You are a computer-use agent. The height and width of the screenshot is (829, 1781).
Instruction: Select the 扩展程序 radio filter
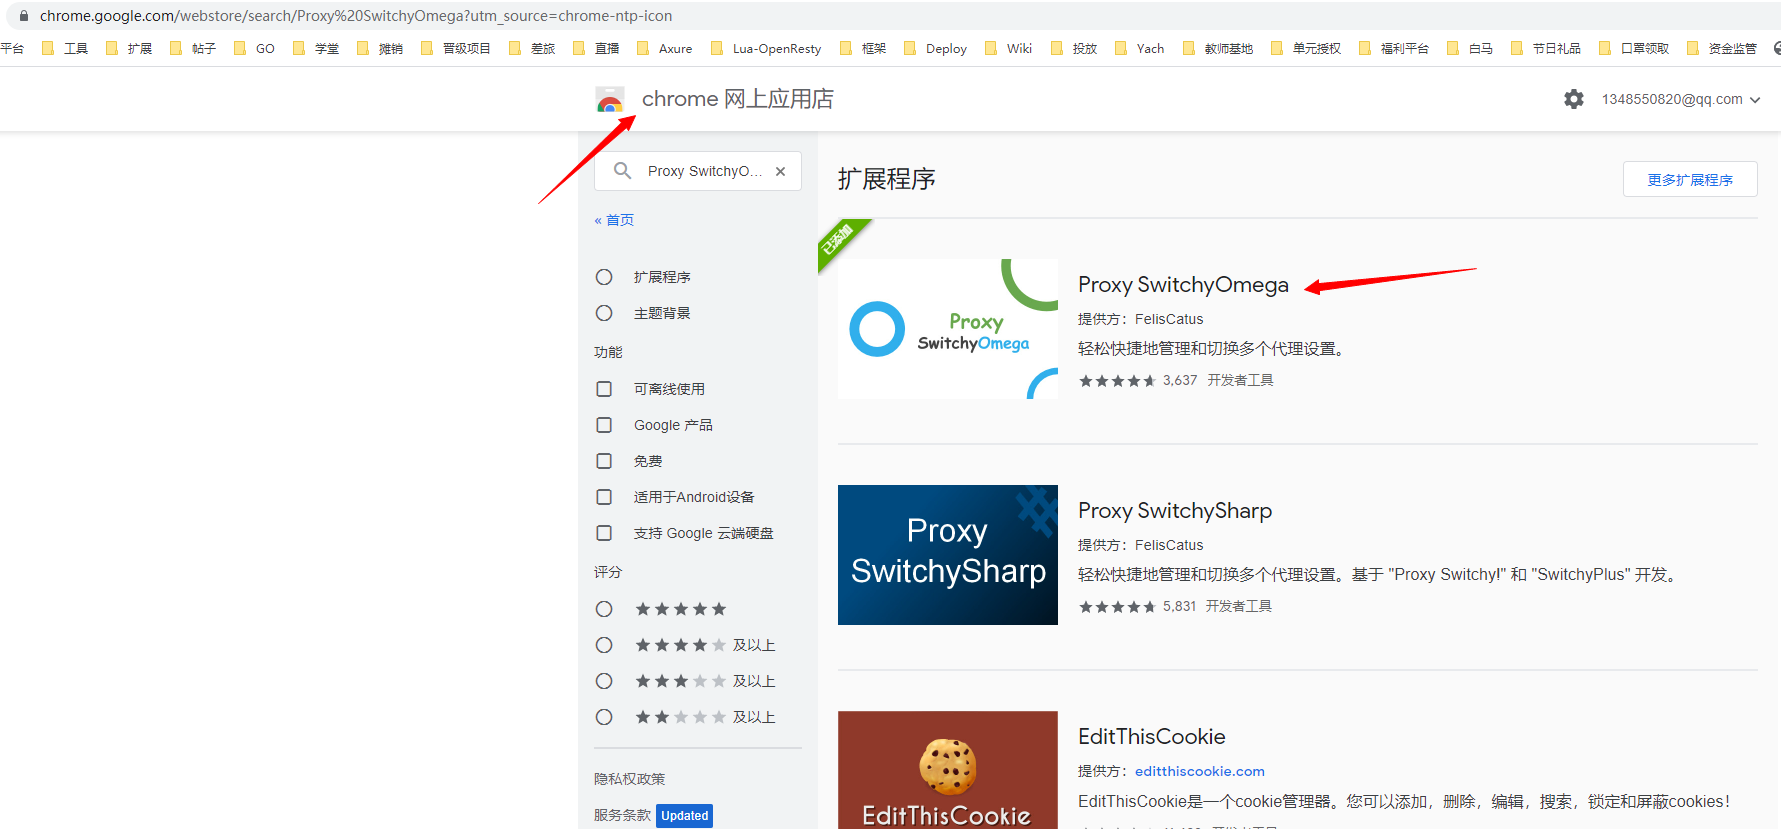(x=604, y=277)
